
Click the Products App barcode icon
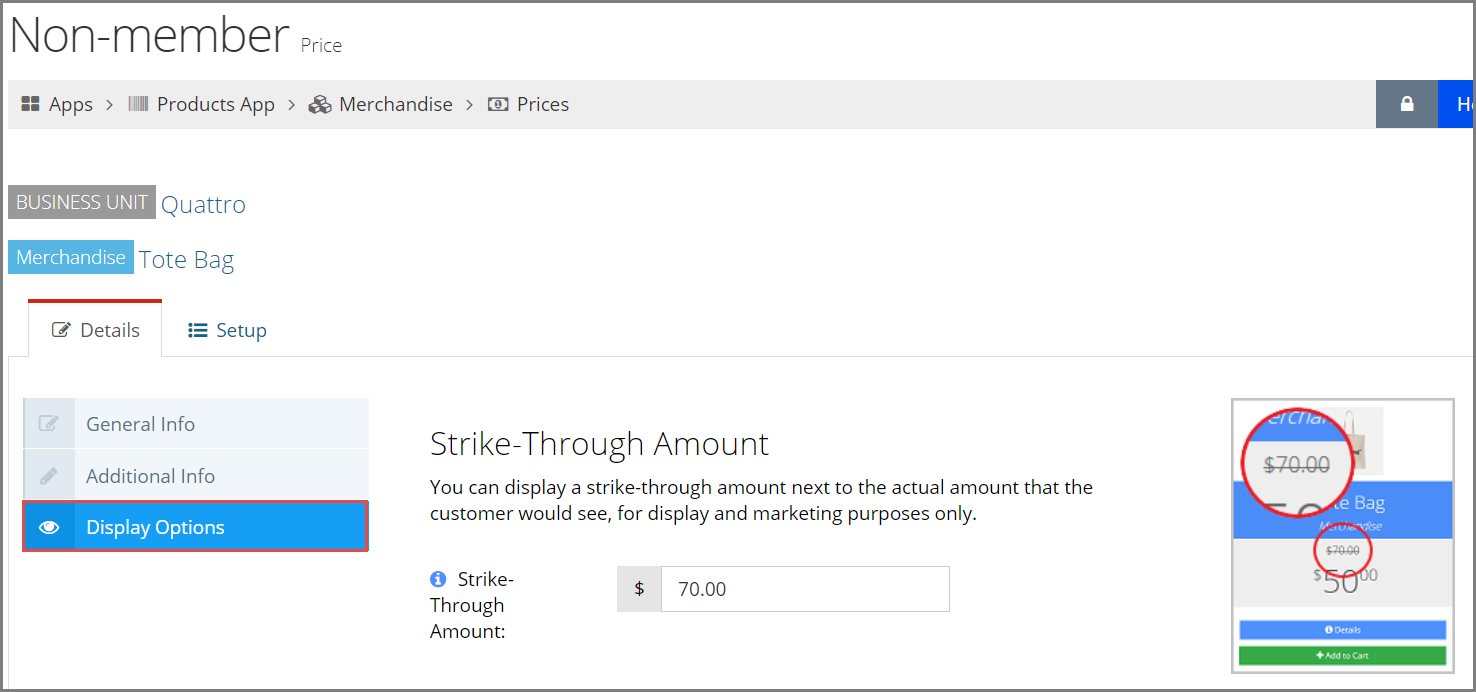138,104
